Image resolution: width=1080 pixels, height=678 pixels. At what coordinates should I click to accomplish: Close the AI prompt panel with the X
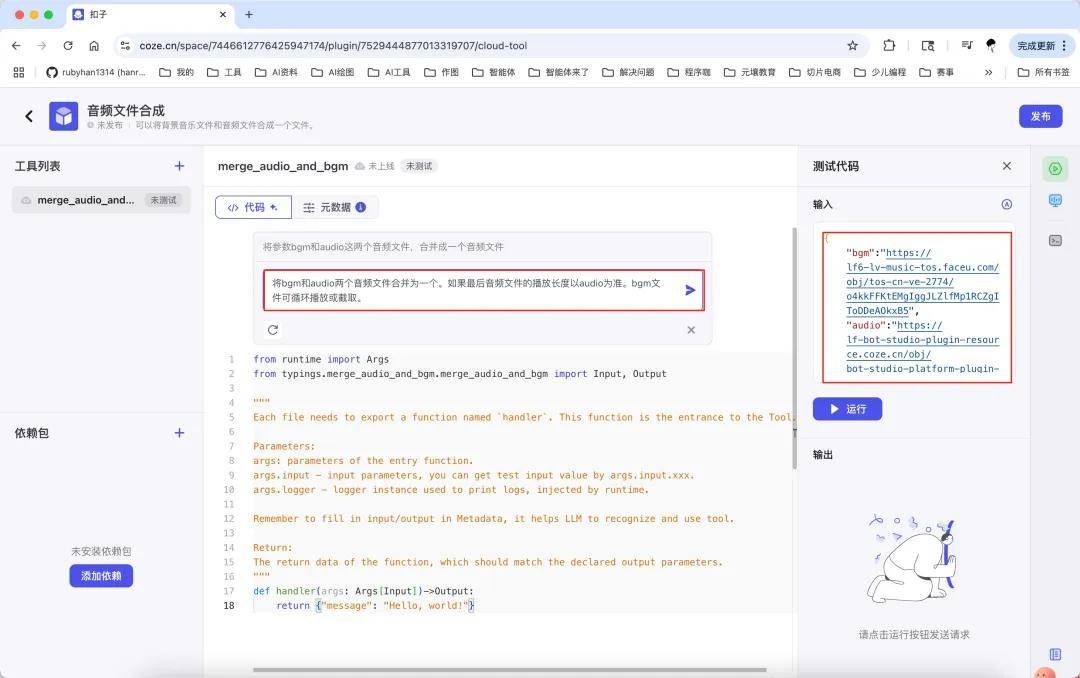pyautogui.click(x=691, y=330)
